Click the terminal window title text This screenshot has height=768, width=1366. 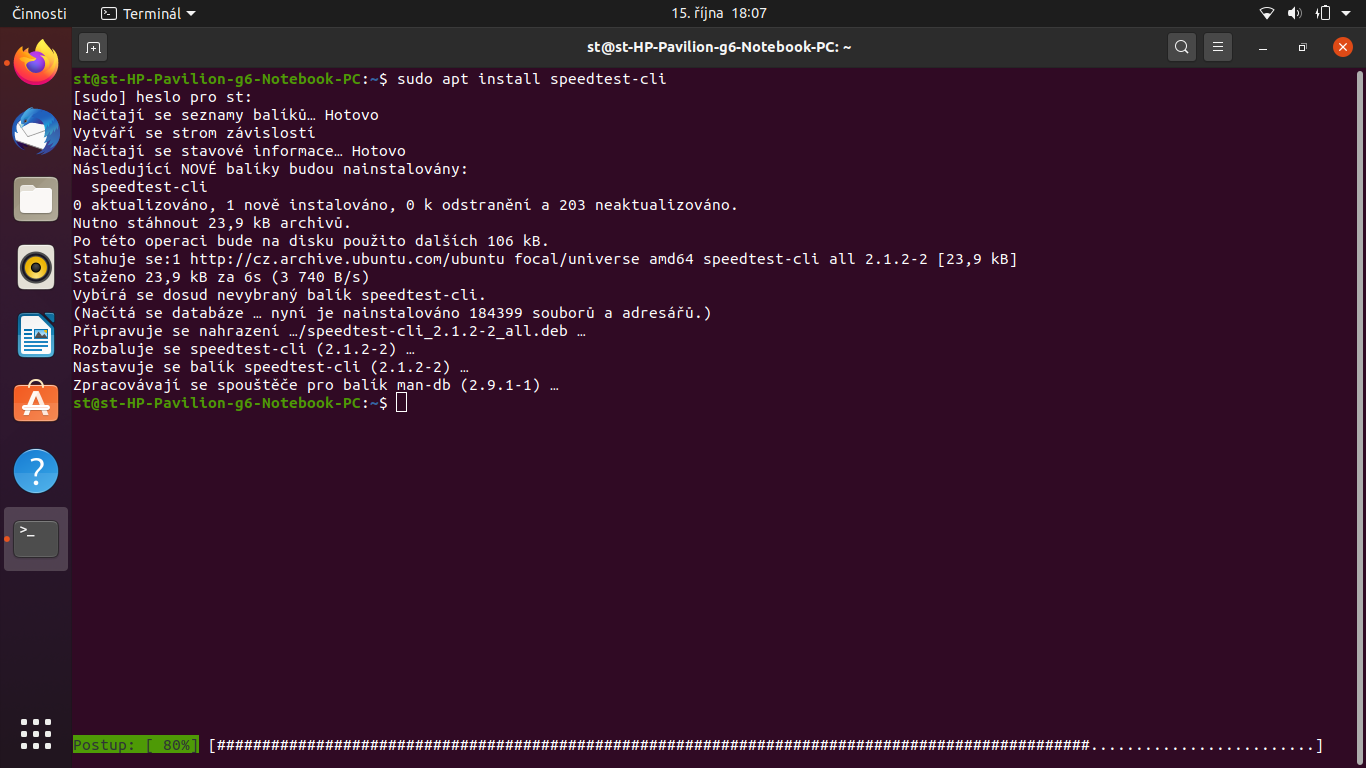pos(719,47)
